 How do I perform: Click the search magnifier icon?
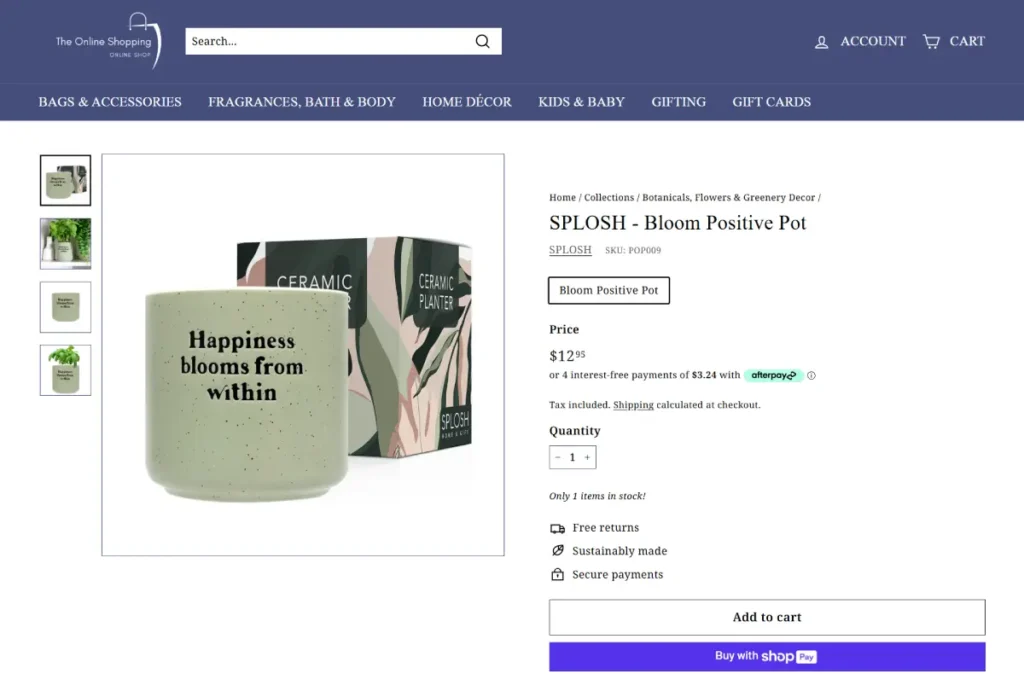click(482, 41)
